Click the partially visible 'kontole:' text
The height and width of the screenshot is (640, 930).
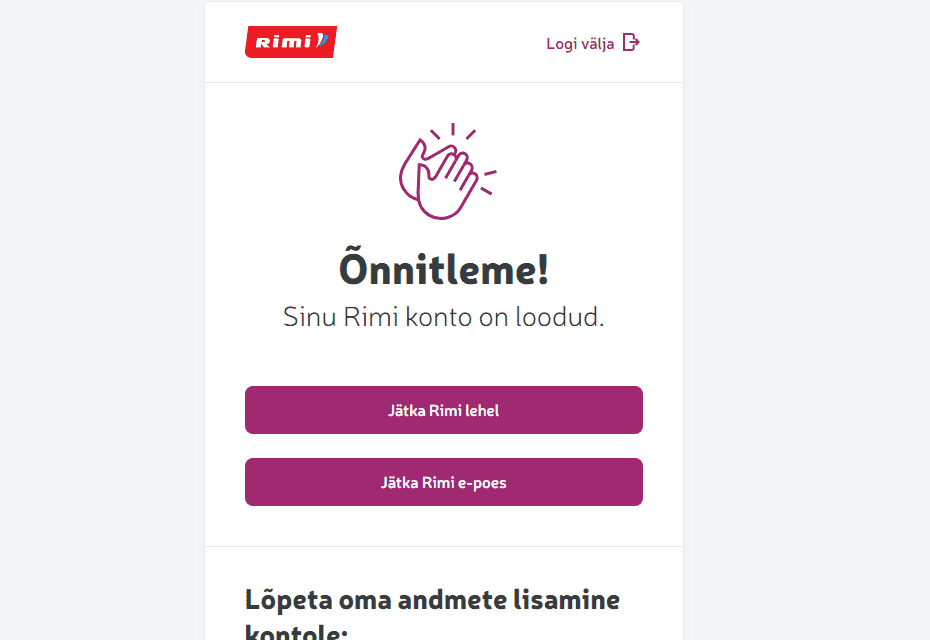296,632
